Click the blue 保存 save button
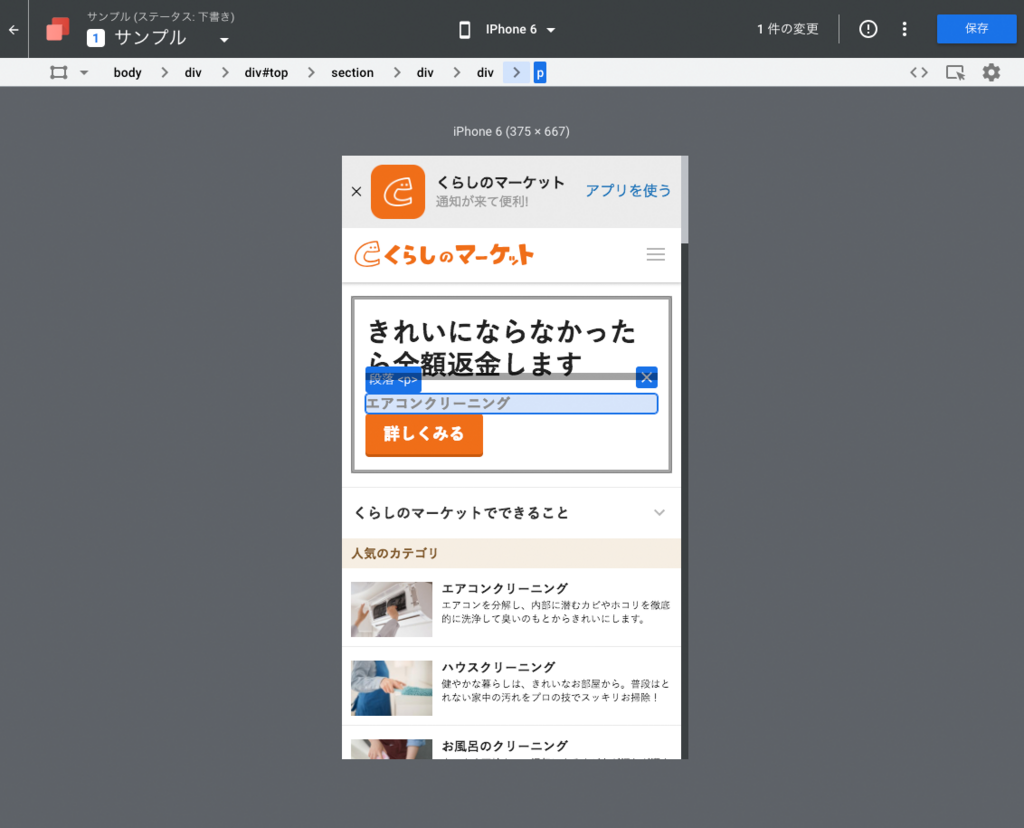Viewport: 1024px width, 828px height. tap(976, 29)
